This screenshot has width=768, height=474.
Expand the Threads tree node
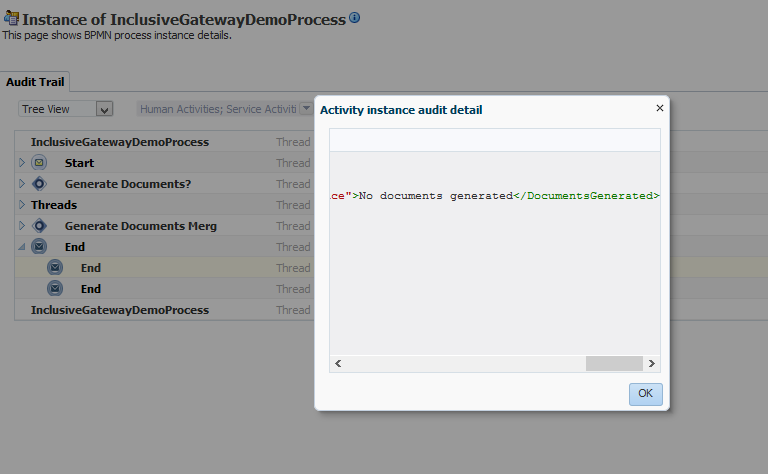coord(22,205)
